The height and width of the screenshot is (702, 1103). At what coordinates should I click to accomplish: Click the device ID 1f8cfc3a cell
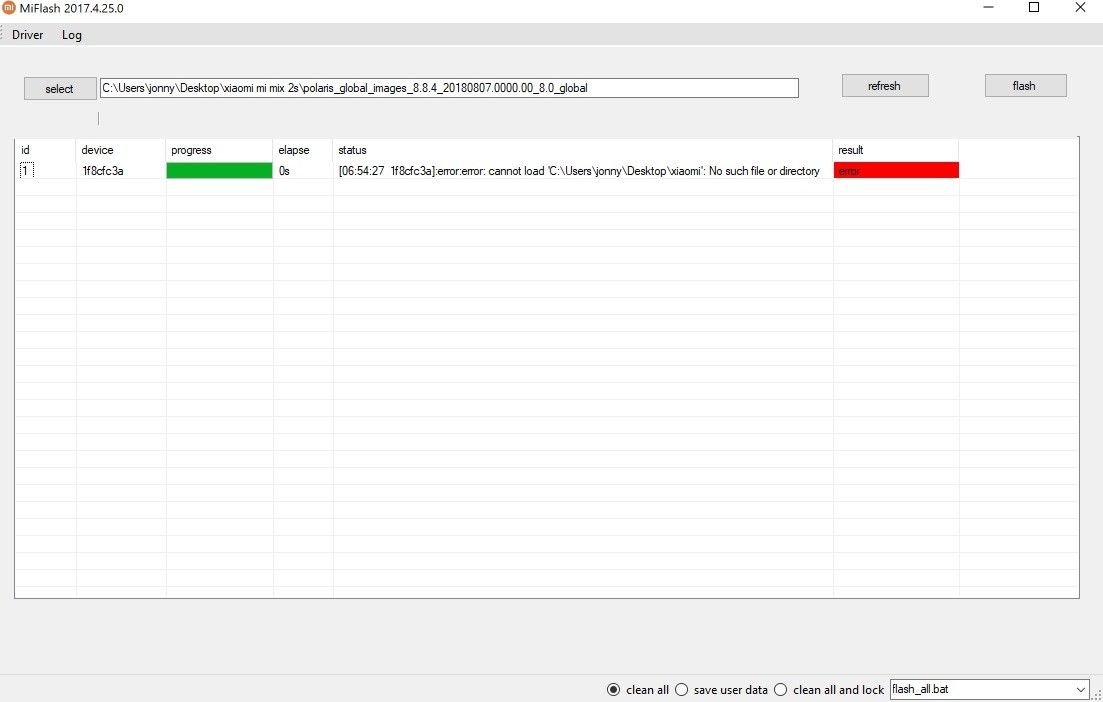103,171
